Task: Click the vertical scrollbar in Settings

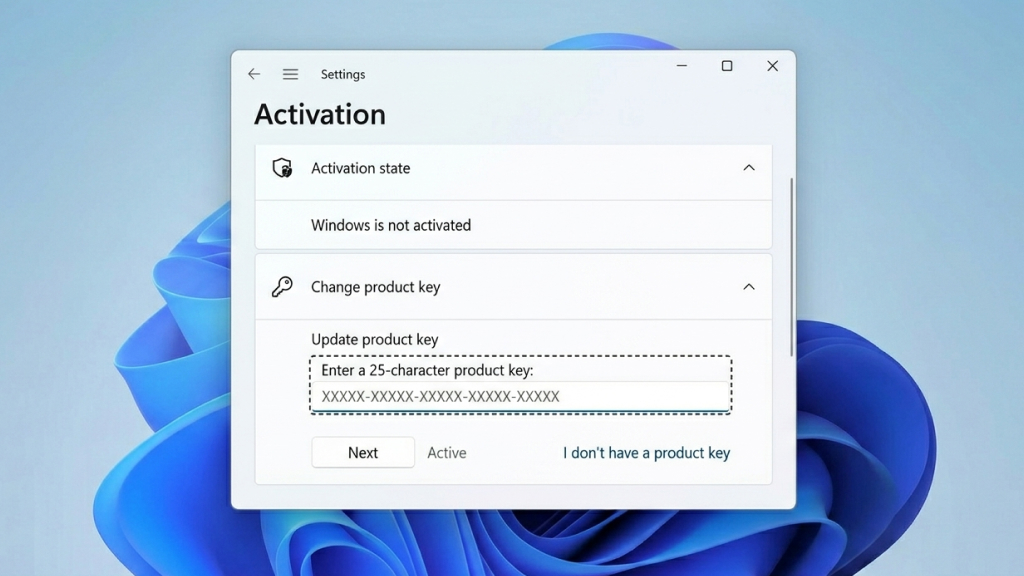Action: tap(792, 266)
